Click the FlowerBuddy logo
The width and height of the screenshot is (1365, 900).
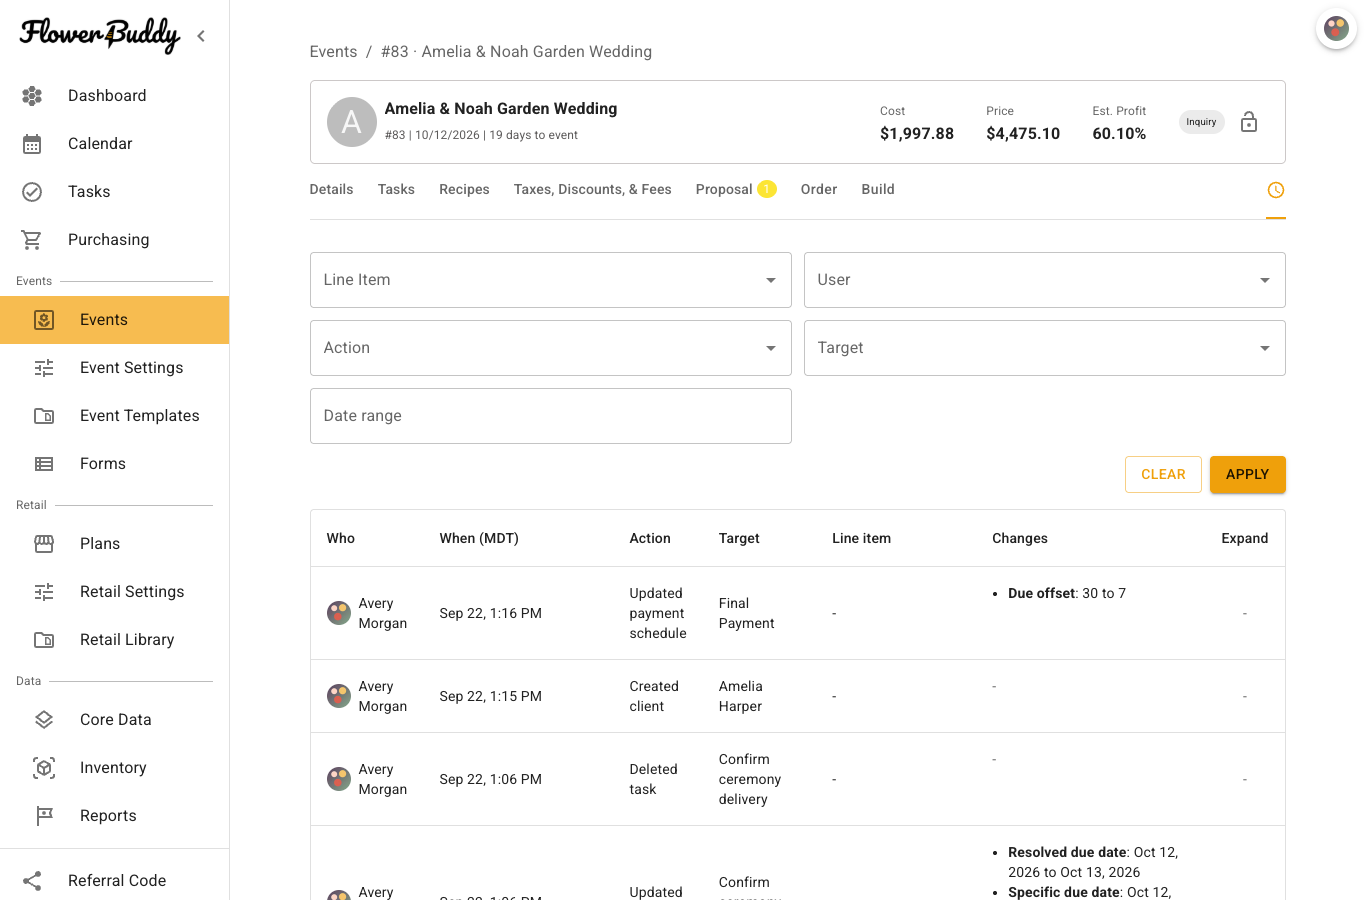point(100,36)
